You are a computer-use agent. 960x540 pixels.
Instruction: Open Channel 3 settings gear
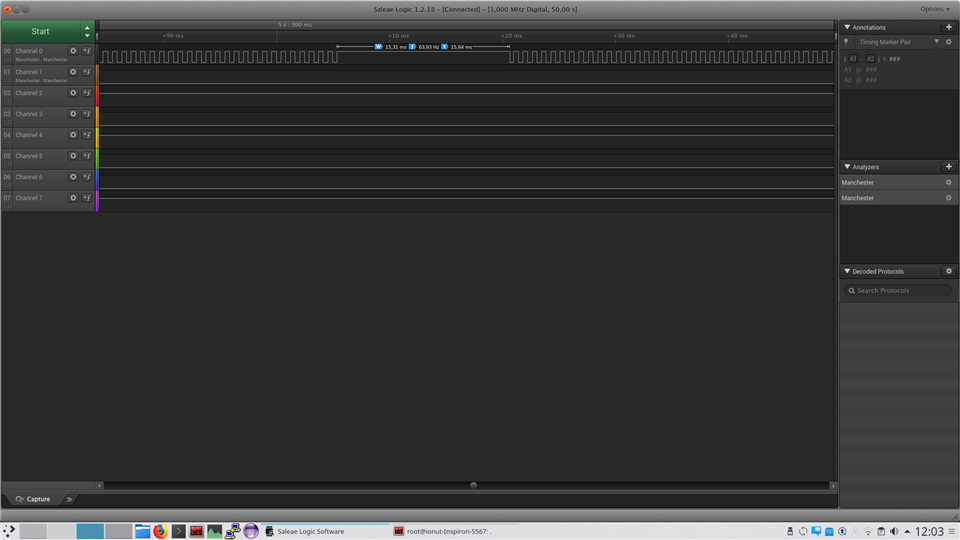point(73,114)
